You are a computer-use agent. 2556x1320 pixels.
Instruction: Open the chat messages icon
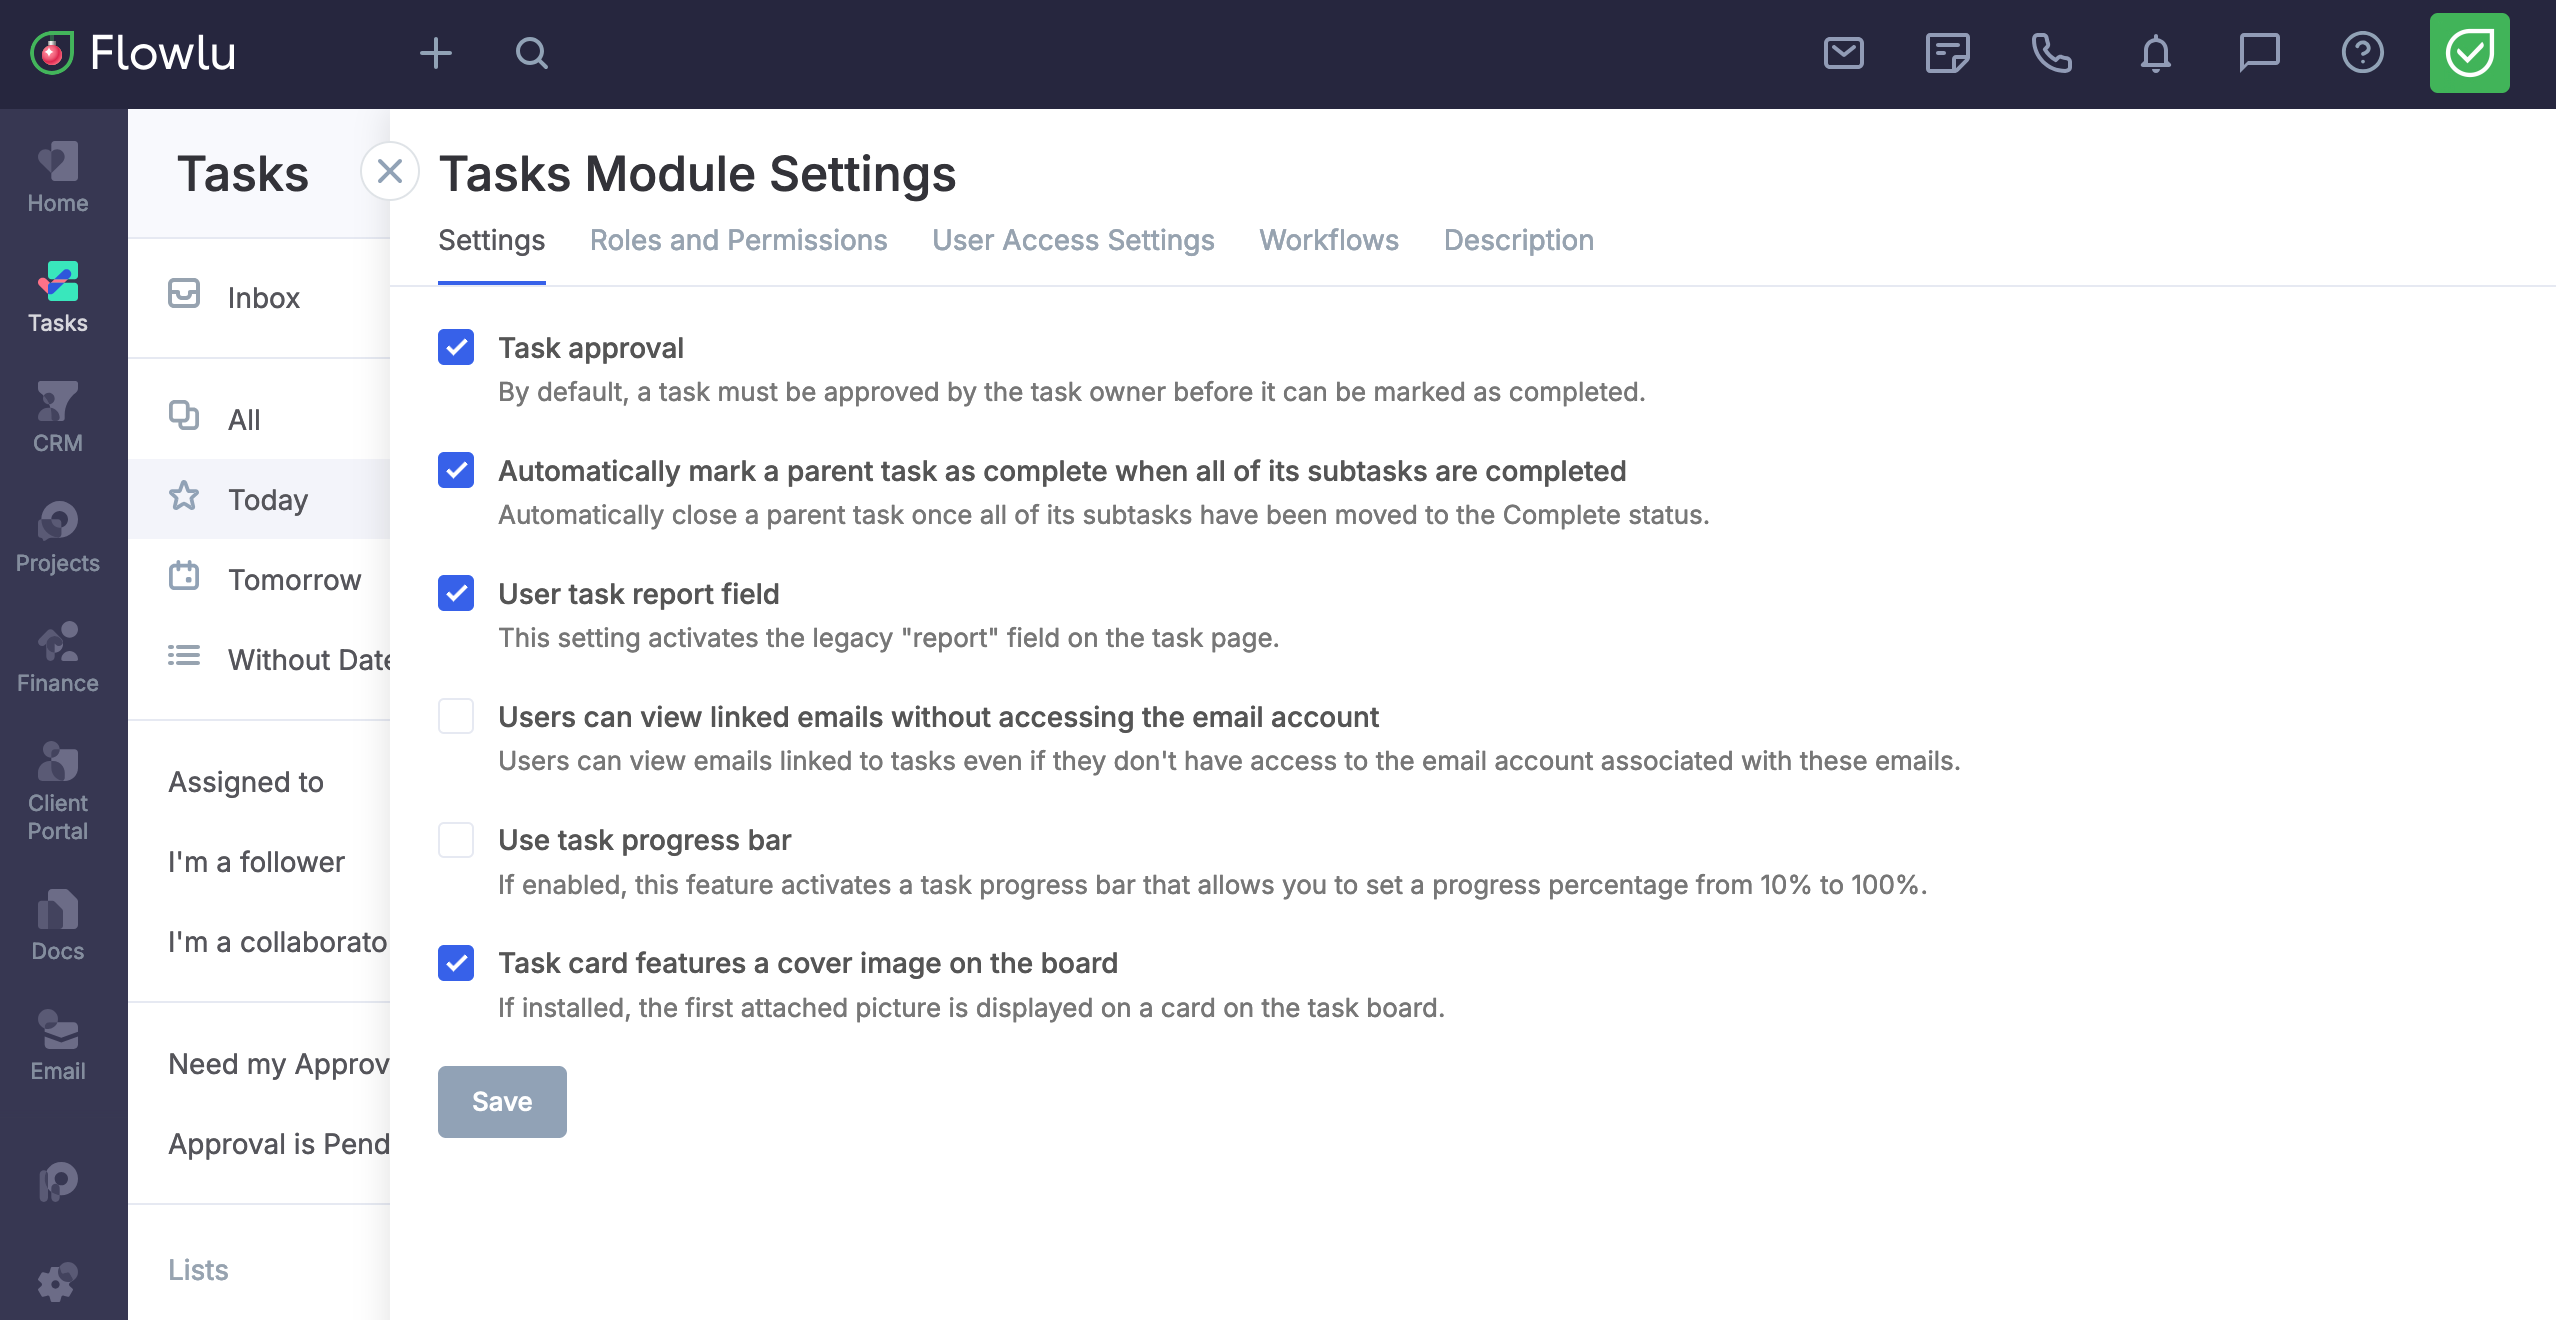(2259, 53)
